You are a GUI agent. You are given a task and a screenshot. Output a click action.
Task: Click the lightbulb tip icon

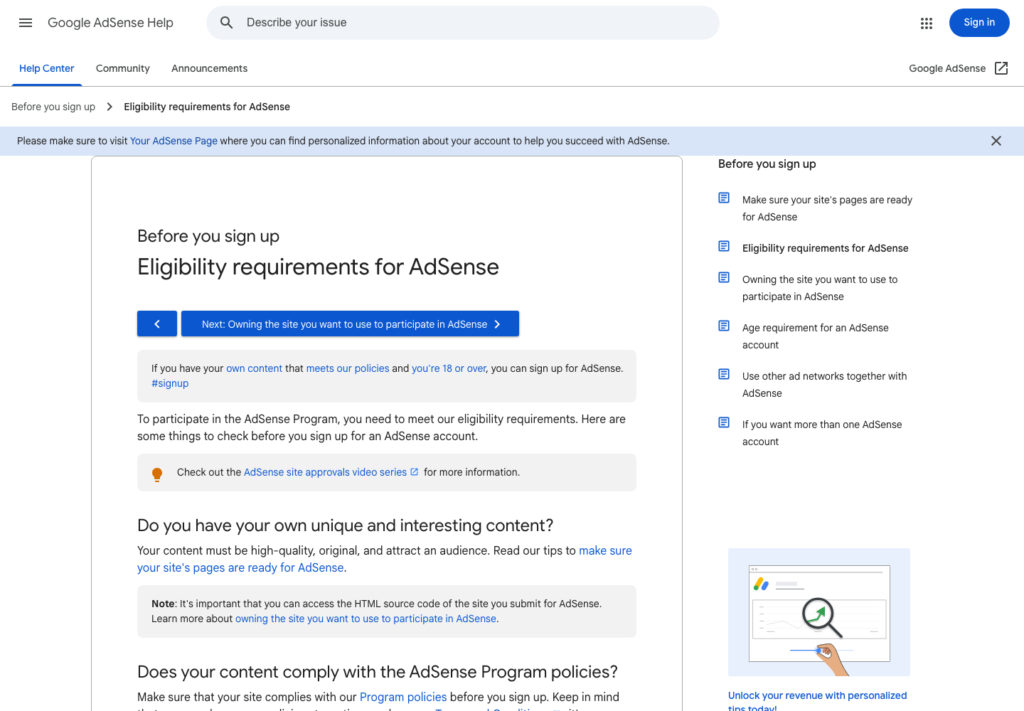157,474
